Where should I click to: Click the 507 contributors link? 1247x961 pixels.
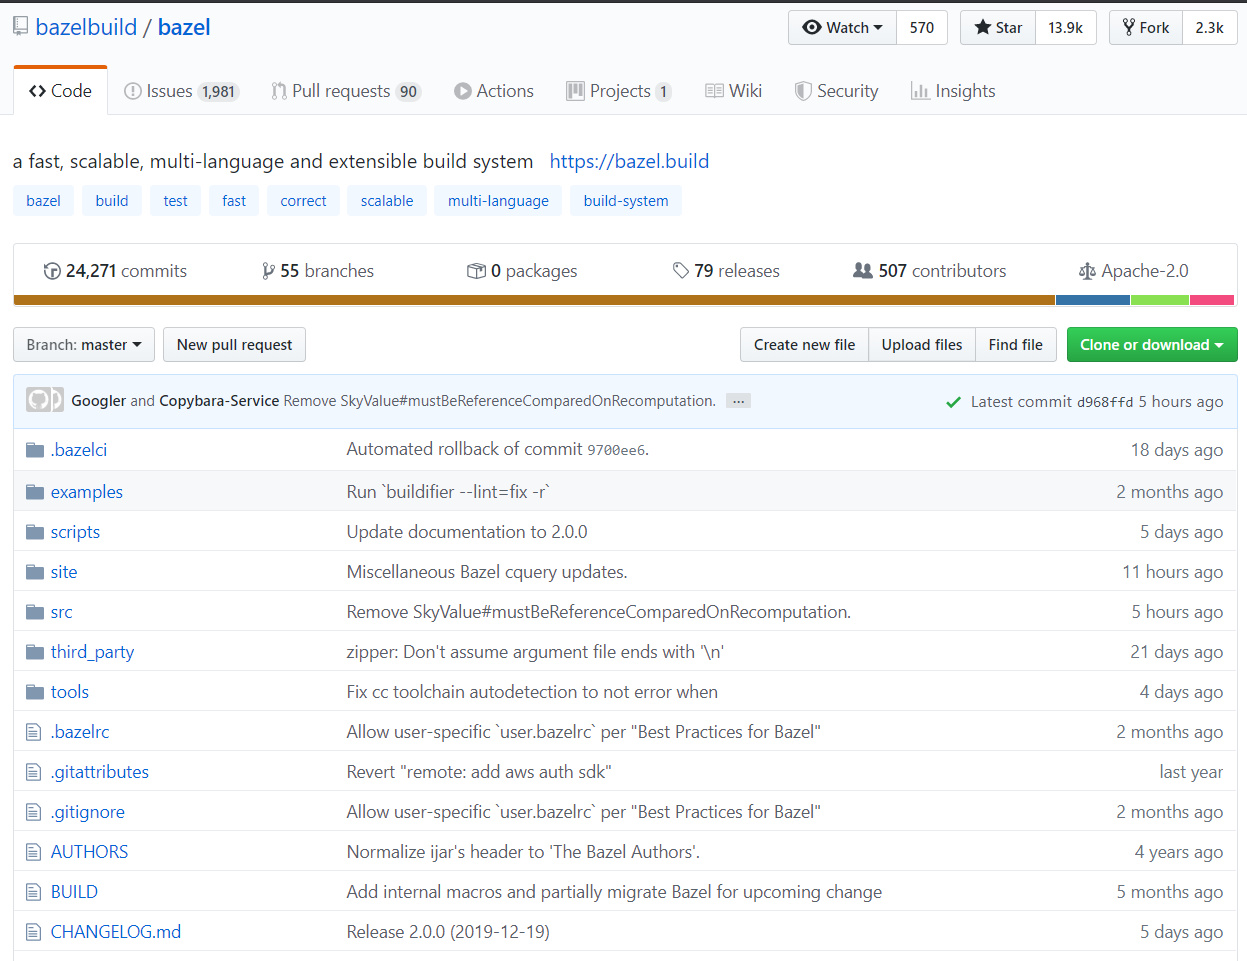tap(930, 271)
